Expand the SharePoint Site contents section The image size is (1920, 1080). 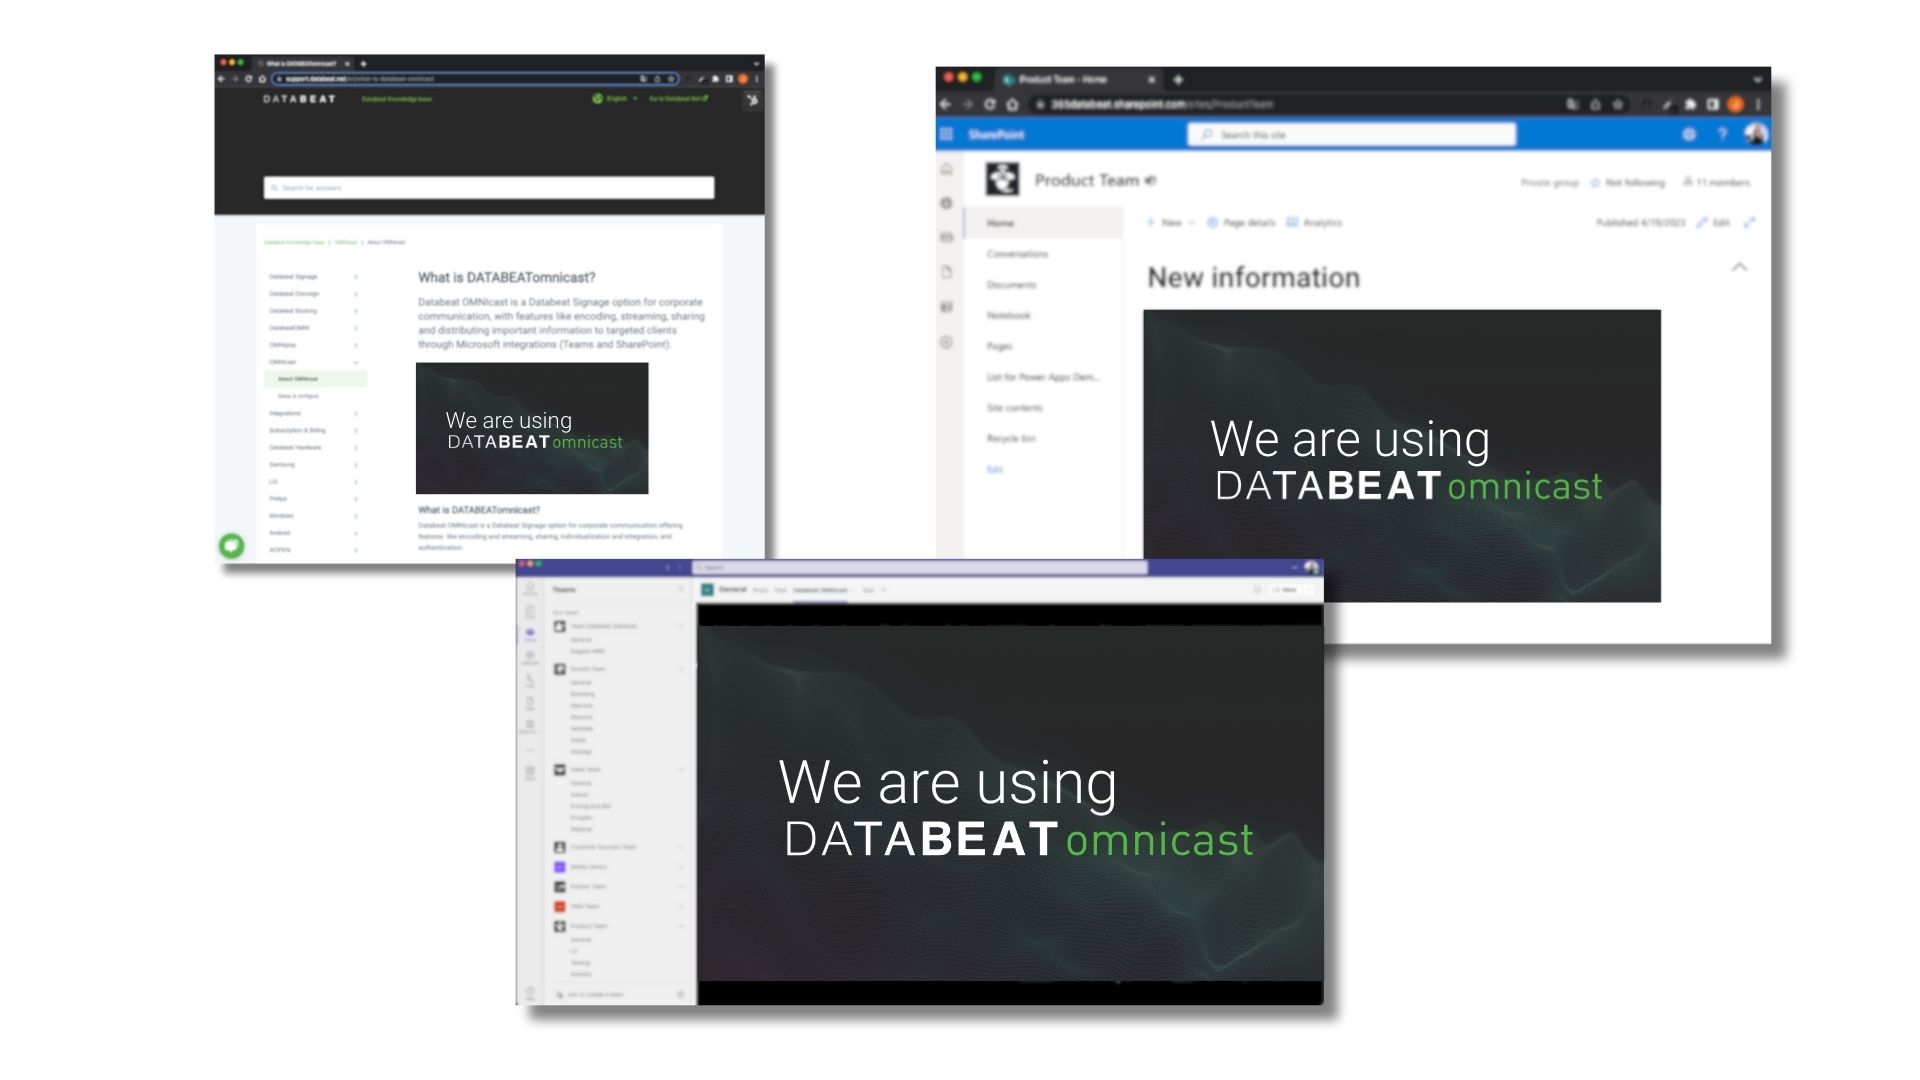[x=1014, y=407]
